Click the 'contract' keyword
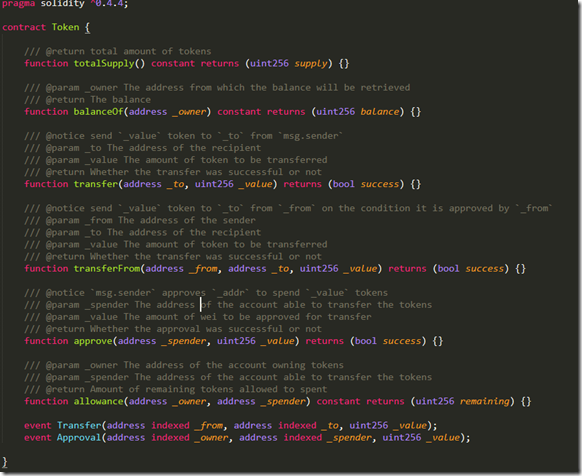 [24, 27]
